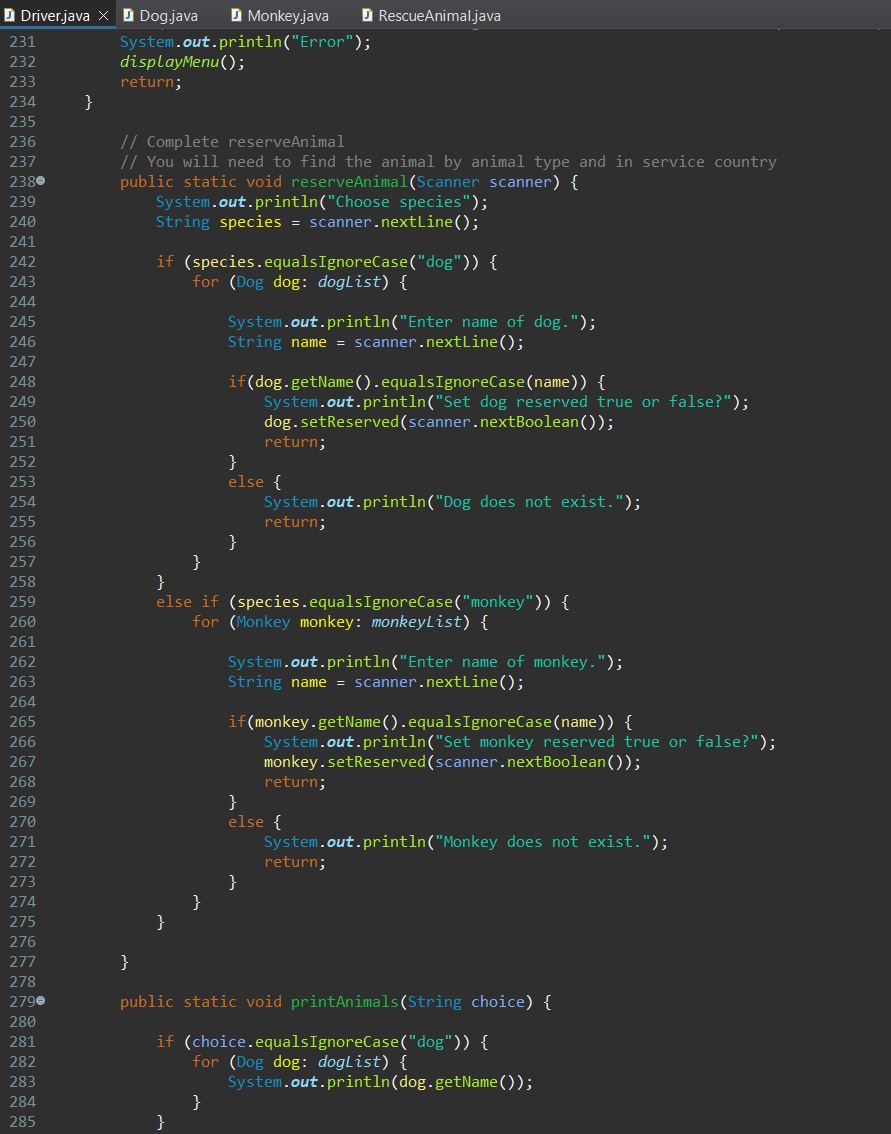Click the gutter marker circle beside line 279
The height and width of the screenshot is (1134, 891).
point(41,1001)
